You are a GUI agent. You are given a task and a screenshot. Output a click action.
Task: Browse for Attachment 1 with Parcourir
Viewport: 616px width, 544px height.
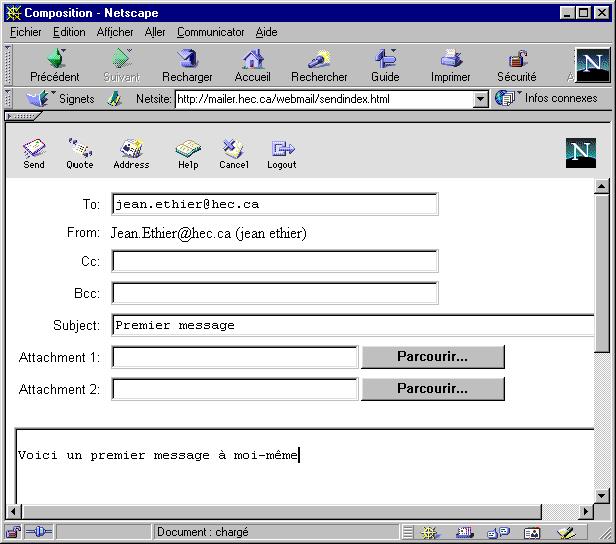point(433,357)
